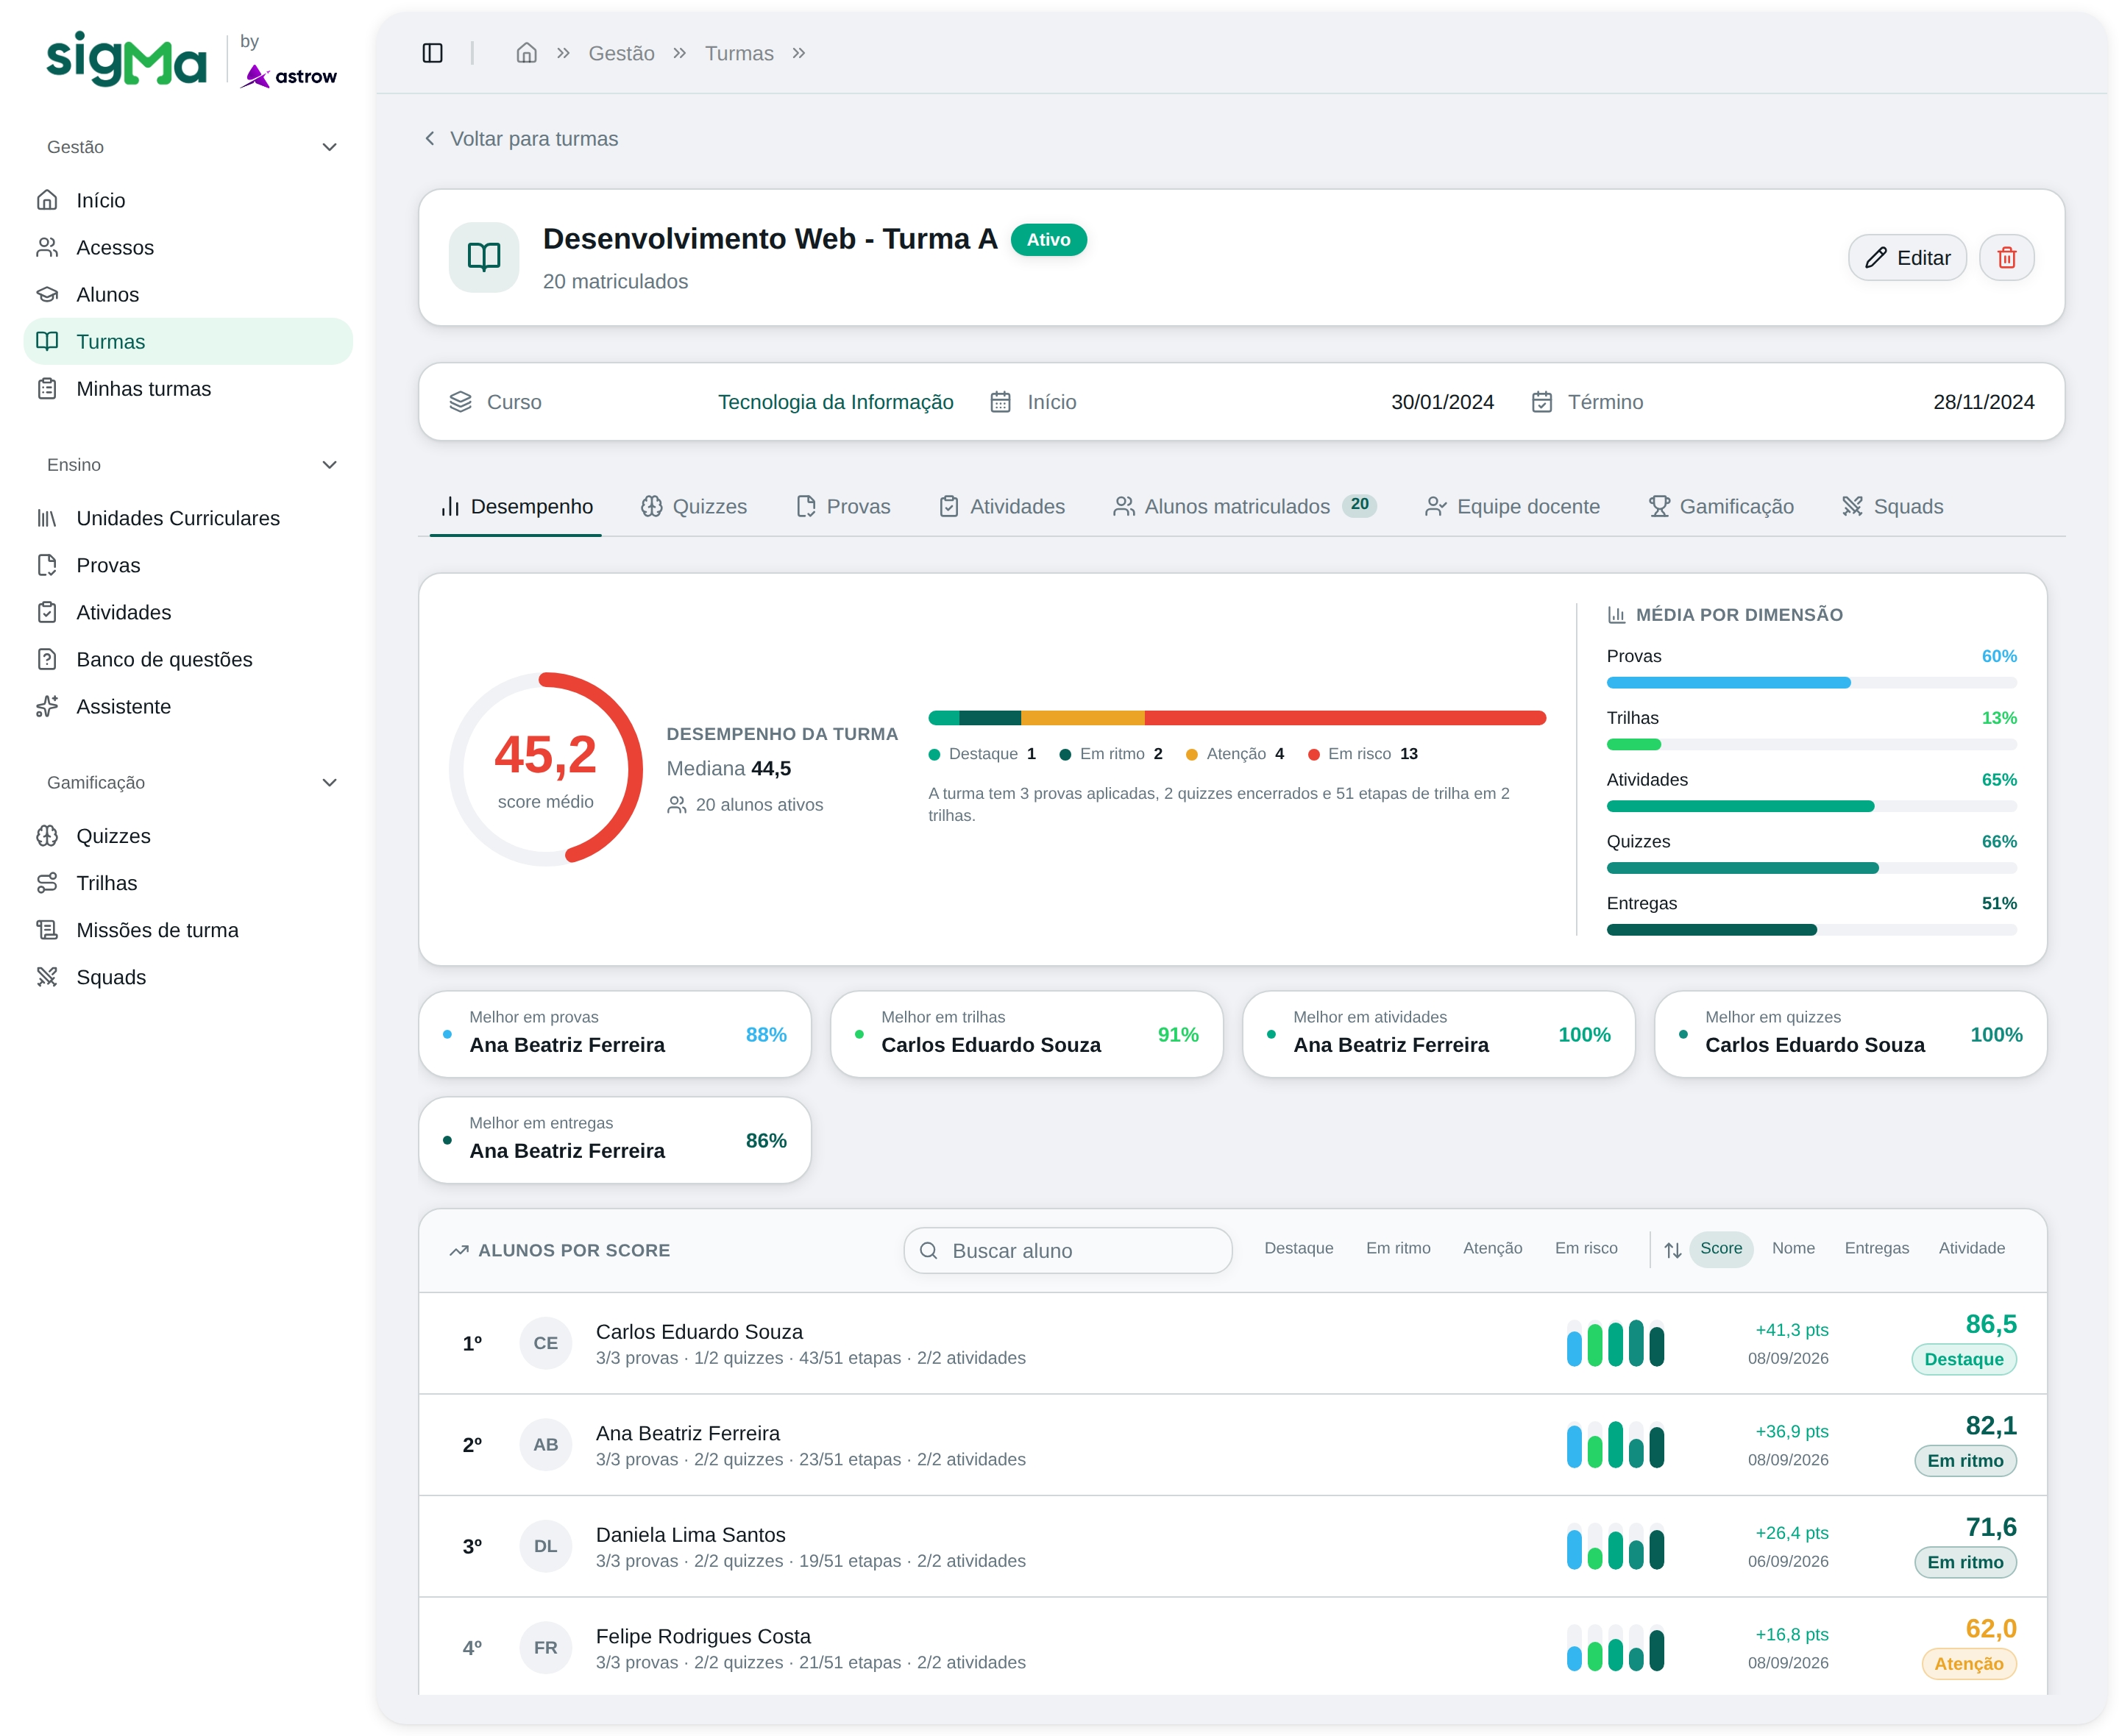Go back via Voltar para turmas

[521, 139]
